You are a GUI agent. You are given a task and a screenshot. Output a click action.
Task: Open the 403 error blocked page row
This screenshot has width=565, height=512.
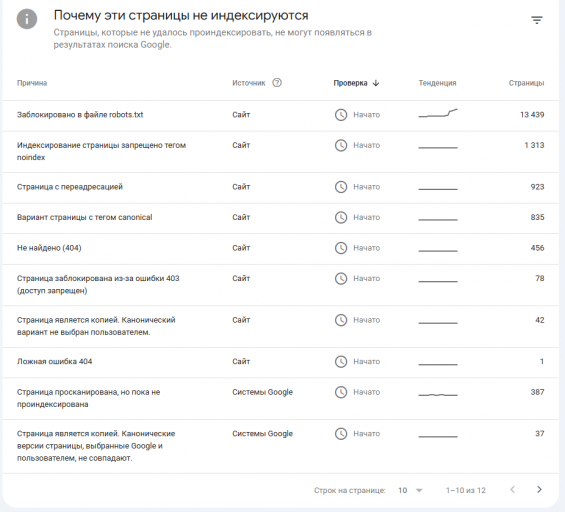pyautogui.click(x=280, y=285)
